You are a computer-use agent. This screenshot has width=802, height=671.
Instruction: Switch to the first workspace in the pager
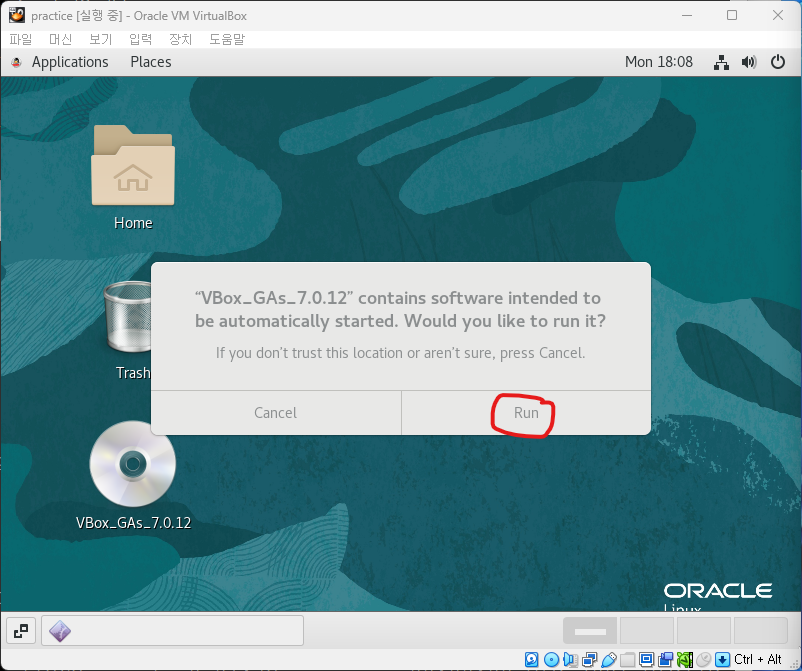point(590,631)
